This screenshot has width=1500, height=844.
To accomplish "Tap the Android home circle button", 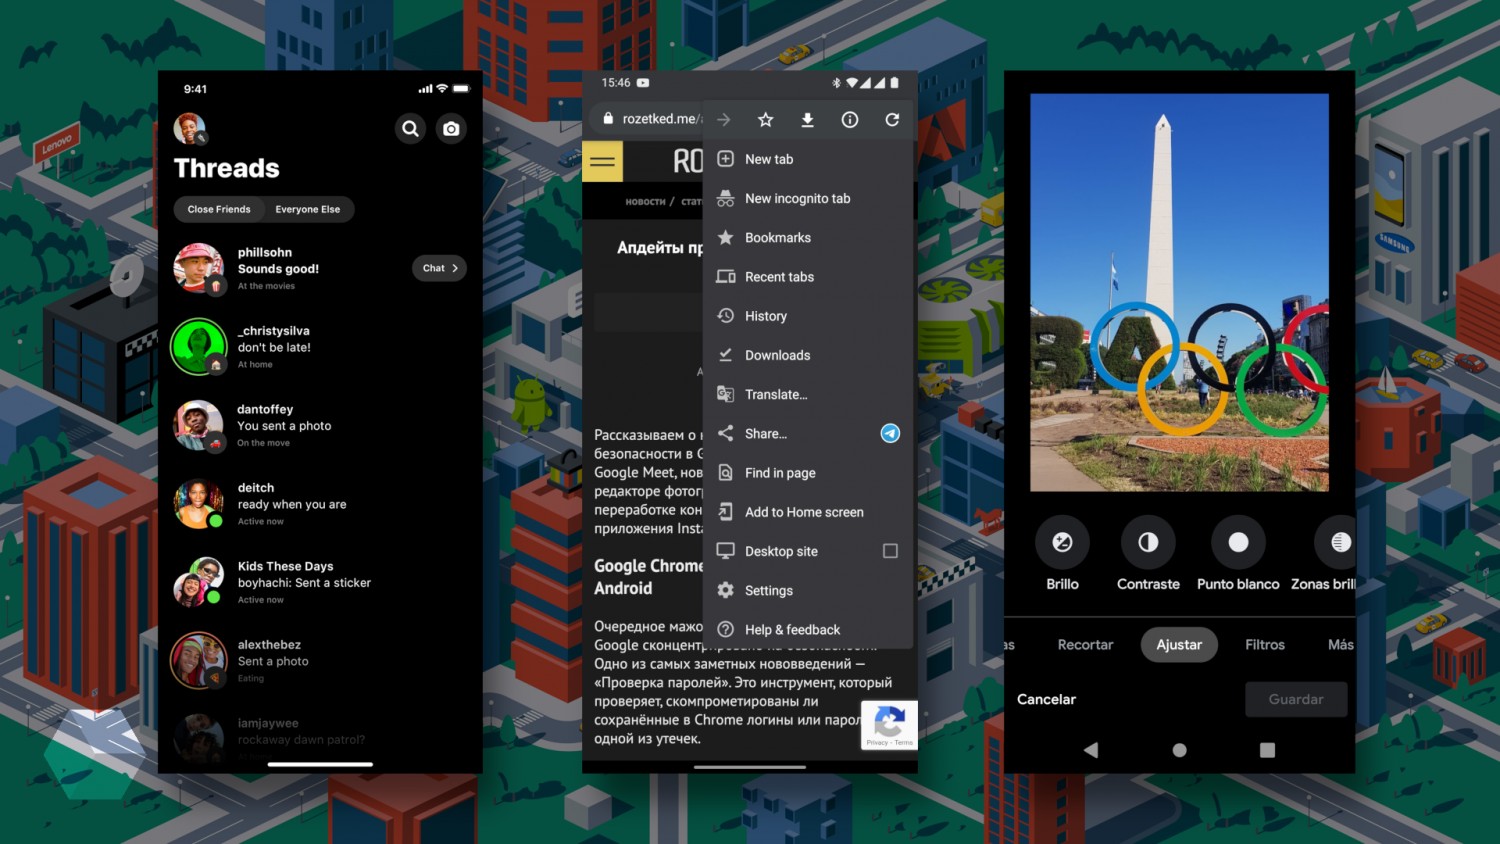I will click(x=1179, y=750).
